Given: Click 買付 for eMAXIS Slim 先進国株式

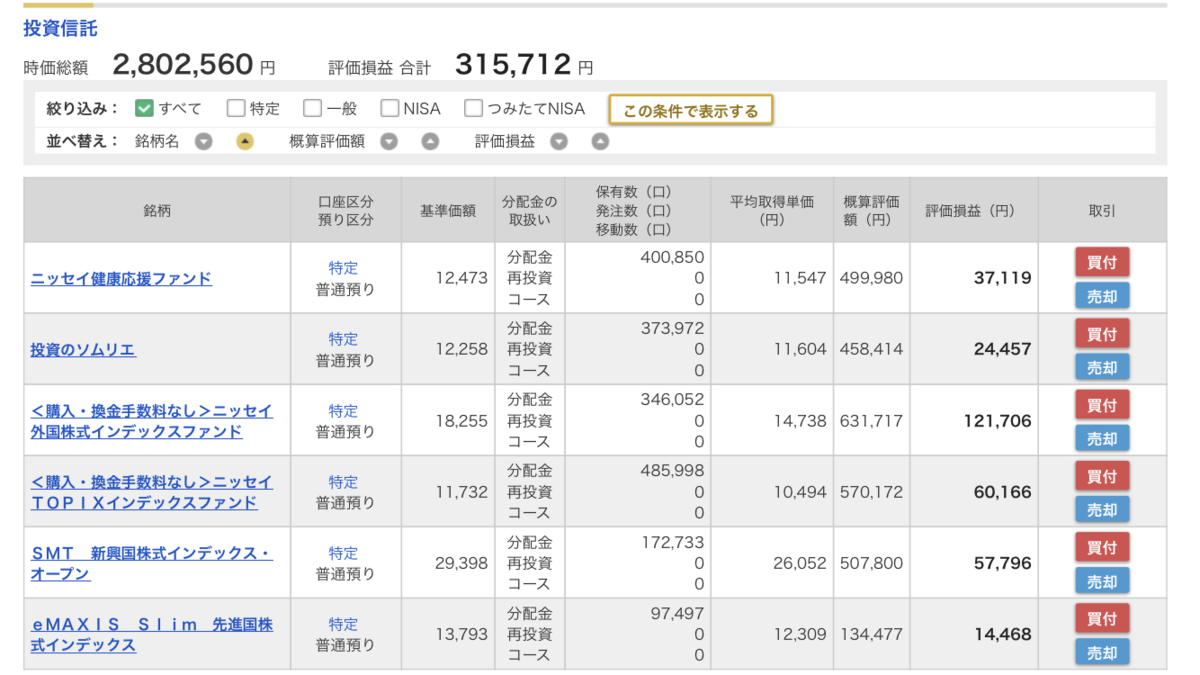Looking at the screenshot, I should (1101, 618).
